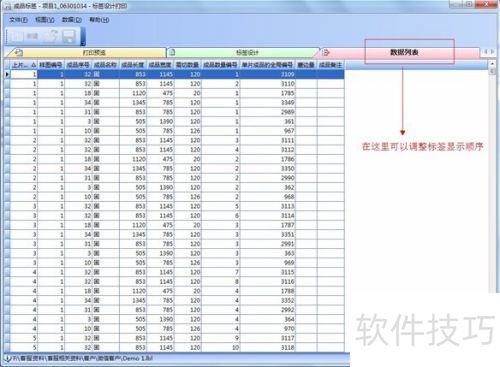This screenshot has width=500, height=367.
Task: Select cell with value 3112
Action: click(268, 150)
